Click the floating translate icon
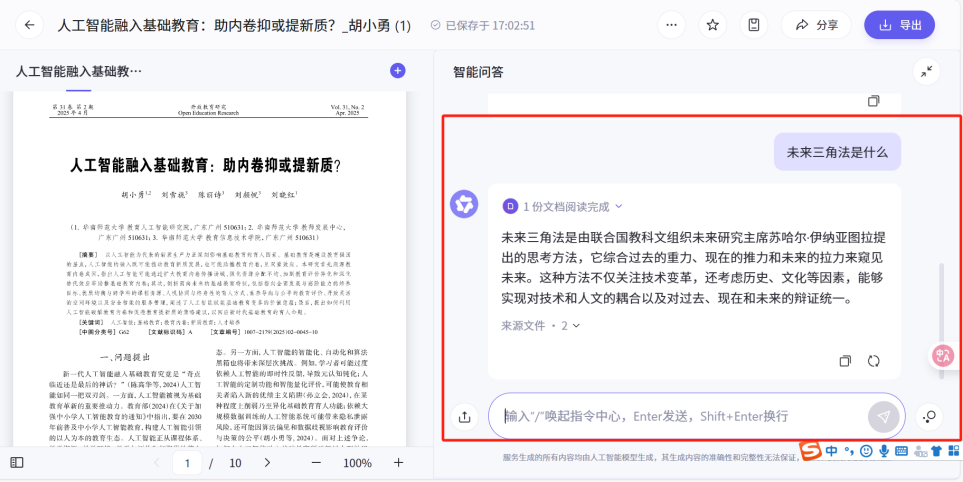Viewport: 963px width, 482px height. [x=943, y=355]
